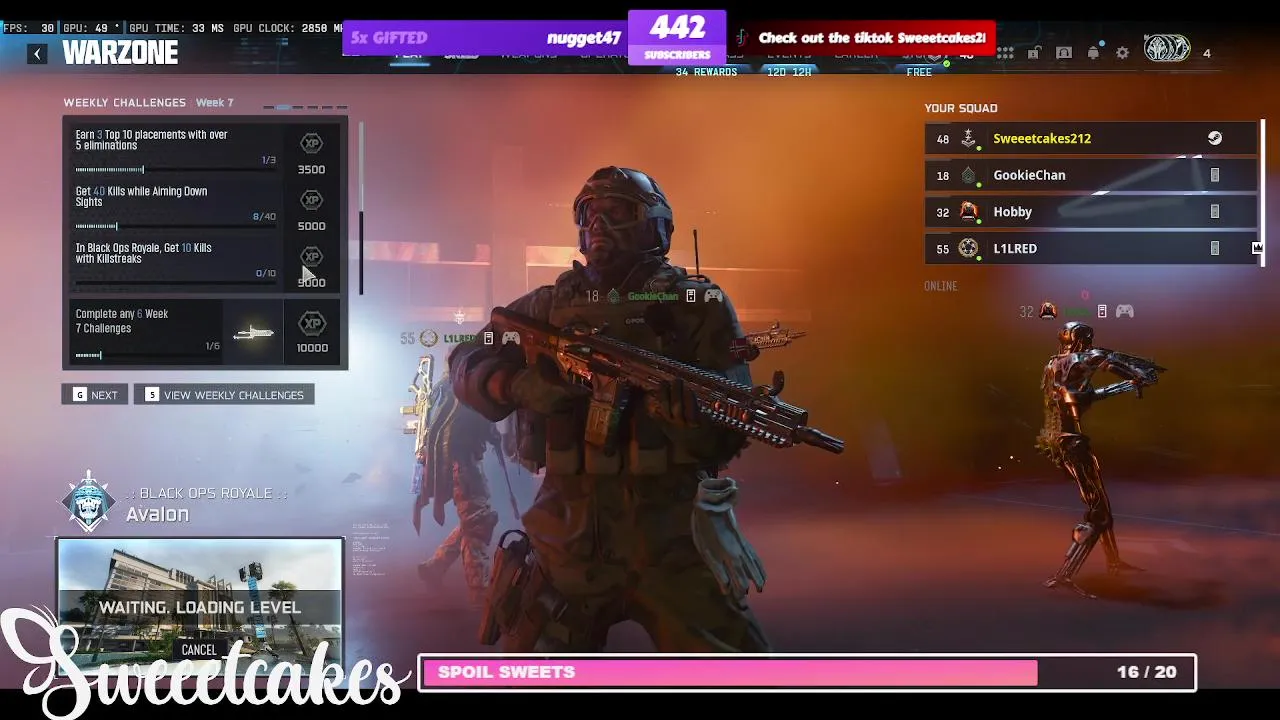Viewport: 1280px width, 720px height.
Task: Click the squad list scrollbar
Action: [1262, 192]
